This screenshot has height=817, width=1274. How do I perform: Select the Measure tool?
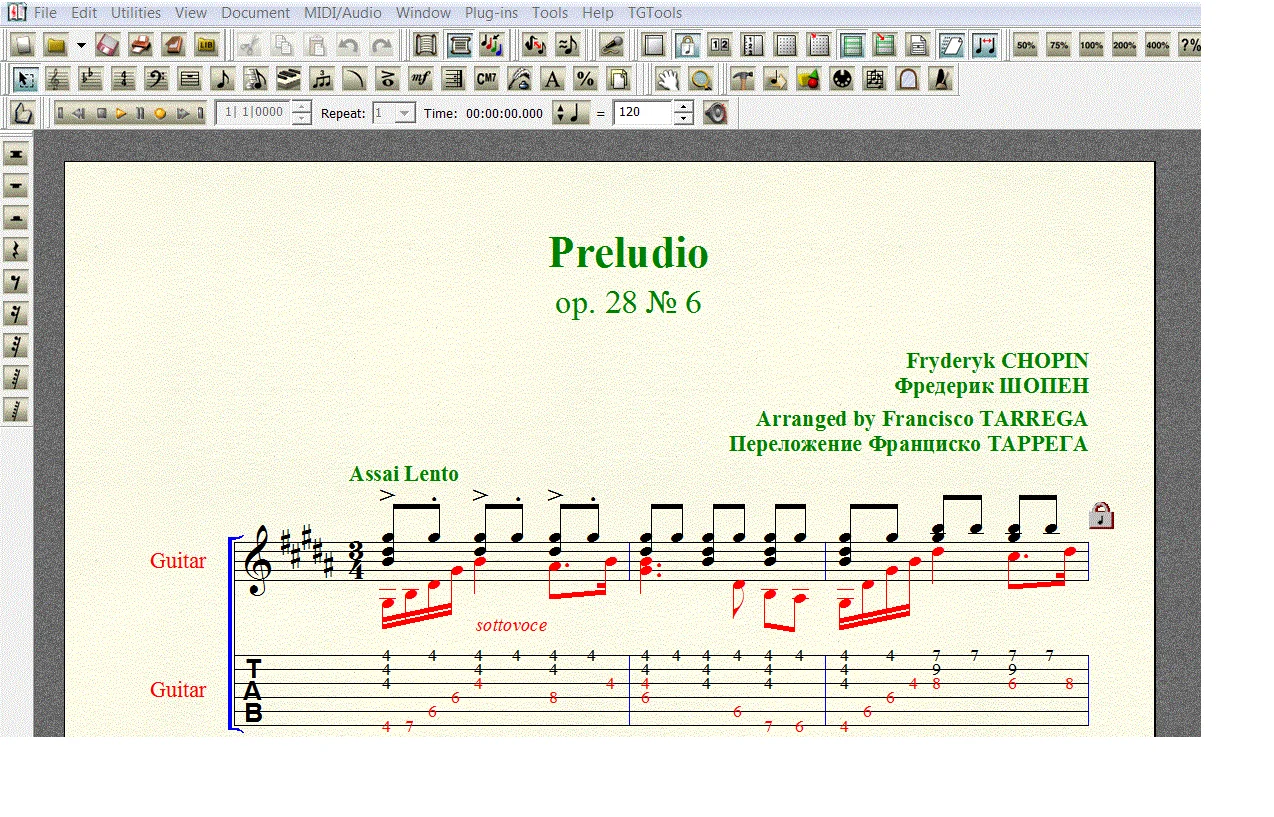[190, 79]
